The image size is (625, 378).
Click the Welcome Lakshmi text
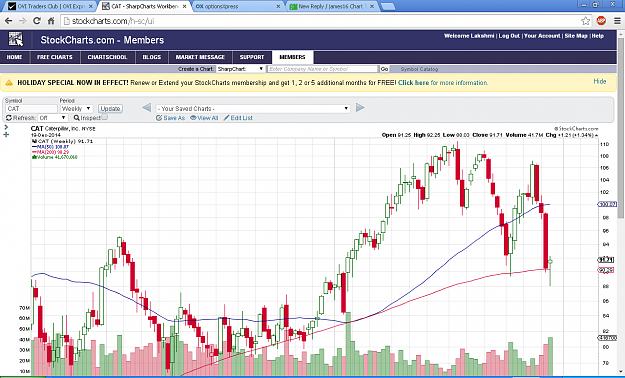click(469, 36)
